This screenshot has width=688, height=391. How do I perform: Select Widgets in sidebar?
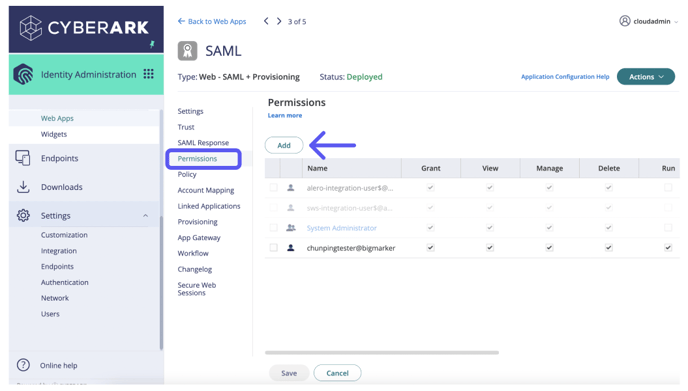click(x=54, y=134)
